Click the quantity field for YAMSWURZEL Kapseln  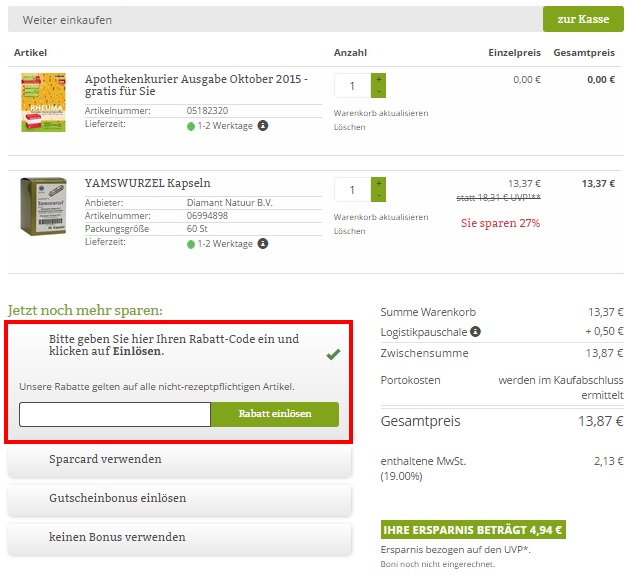pyautogui.click(x=352, y=190)
